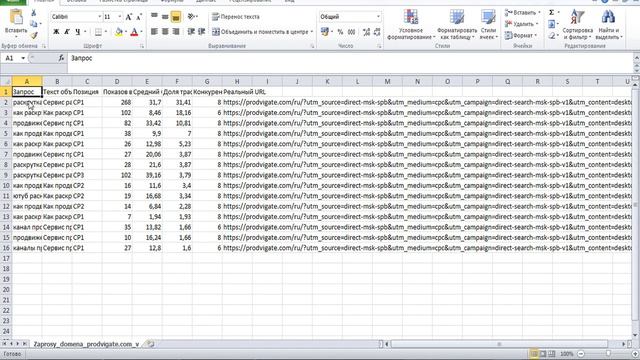Open the Calibri font name dropdown
This screenshot has height=360, width=640.
coord(99,17)
